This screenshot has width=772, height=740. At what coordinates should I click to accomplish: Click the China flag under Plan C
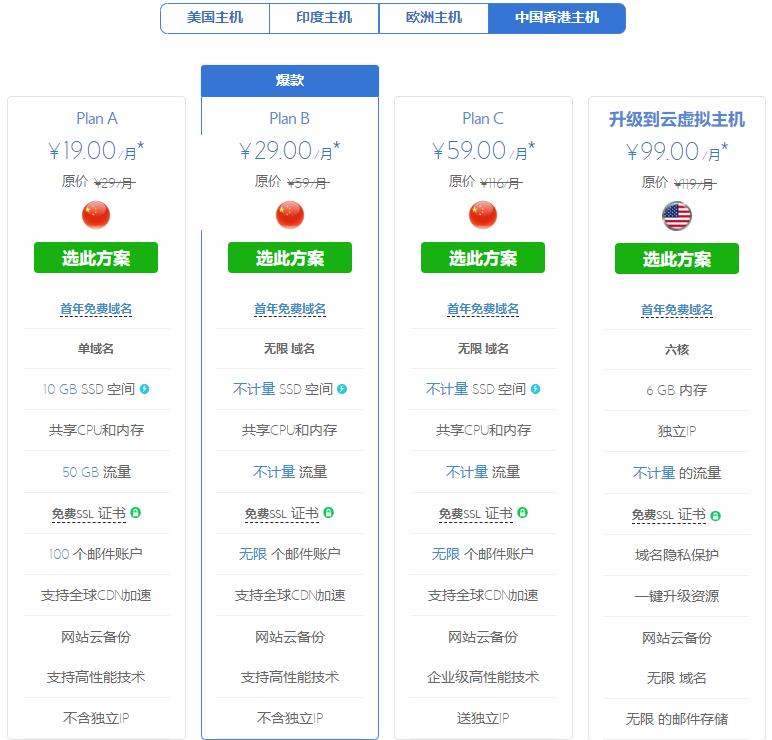click(x=483, y=215)
